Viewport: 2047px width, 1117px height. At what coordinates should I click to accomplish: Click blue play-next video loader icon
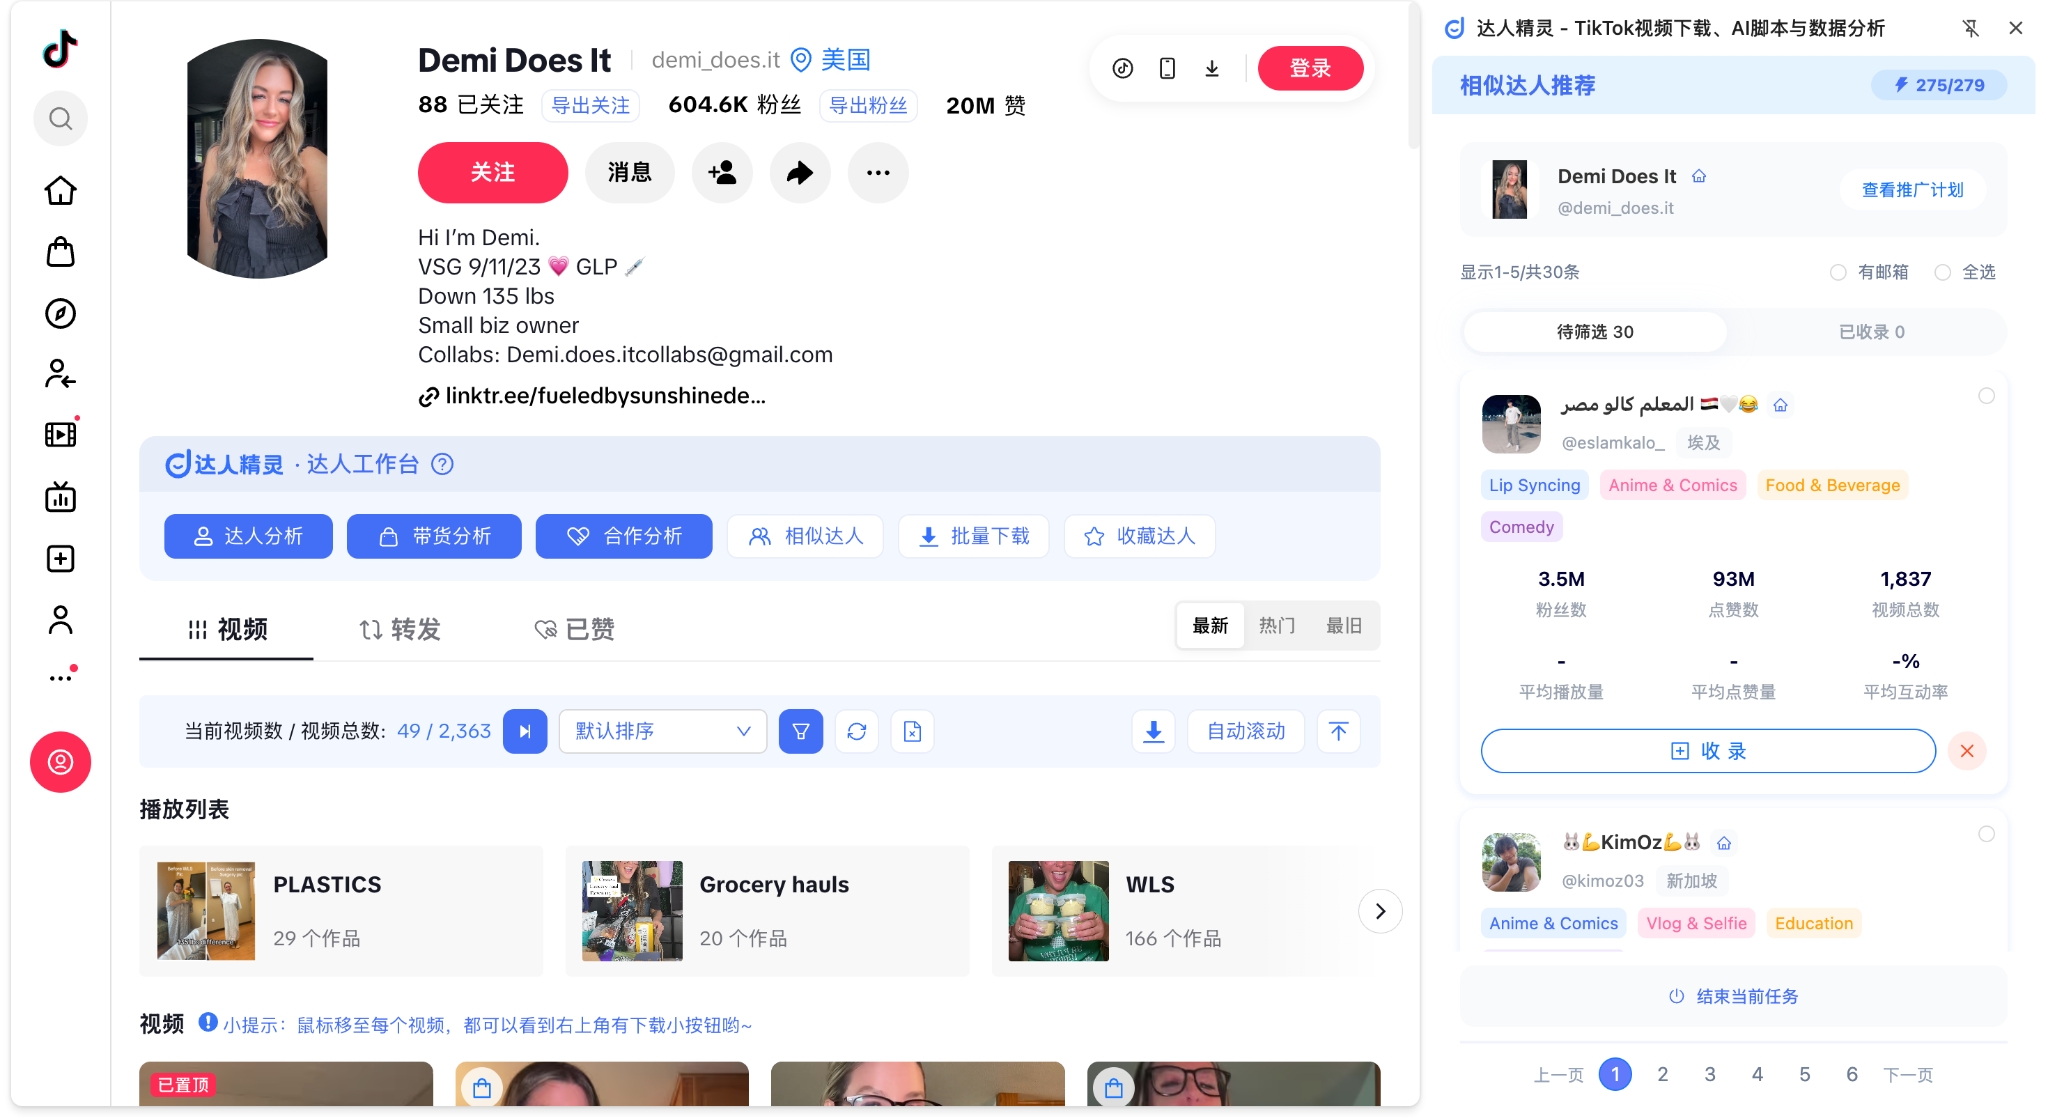pyautogui.click(x=525, y=731)
